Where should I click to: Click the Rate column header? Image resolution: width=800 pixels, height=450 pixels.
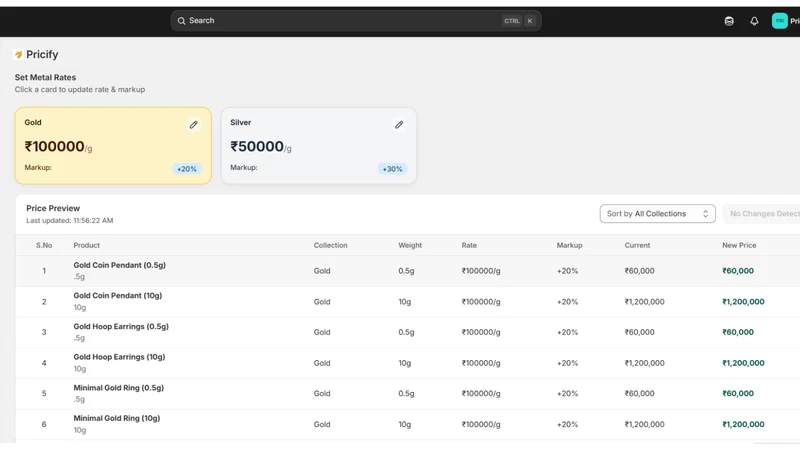pos(469,245)
